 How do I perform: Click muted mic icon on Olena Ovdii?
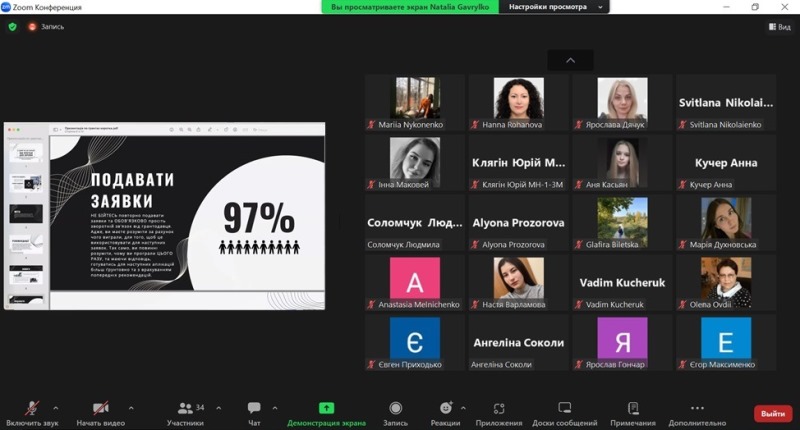click(683, 305)
